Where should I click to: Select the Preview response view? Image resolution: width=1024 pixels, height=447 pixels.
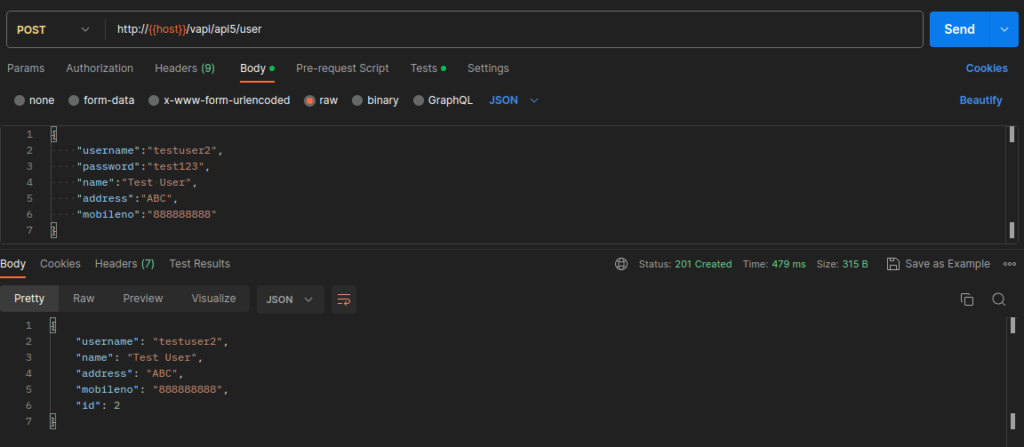143,299
